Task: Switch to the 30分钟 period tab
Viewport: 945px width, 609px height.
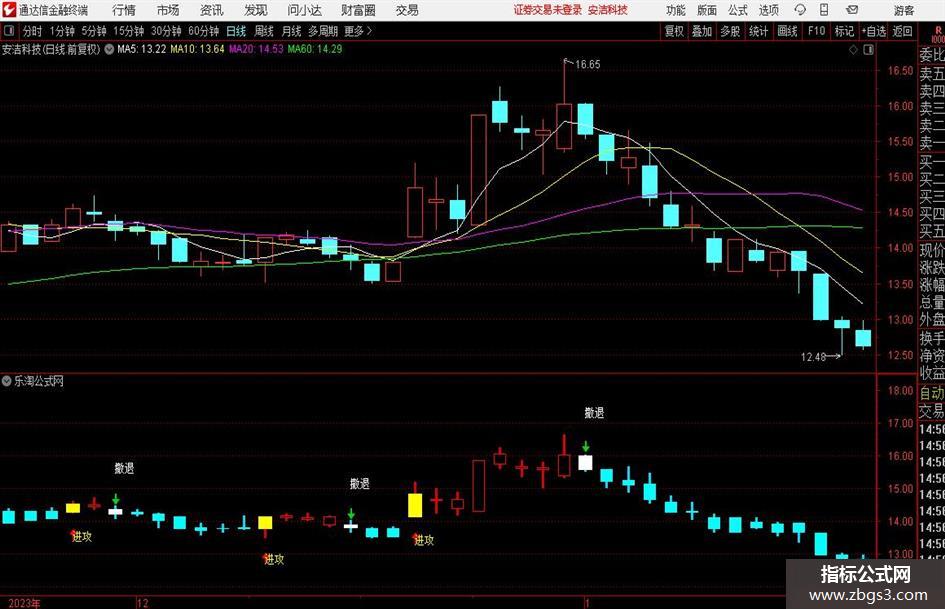Action: coord(166,31)
